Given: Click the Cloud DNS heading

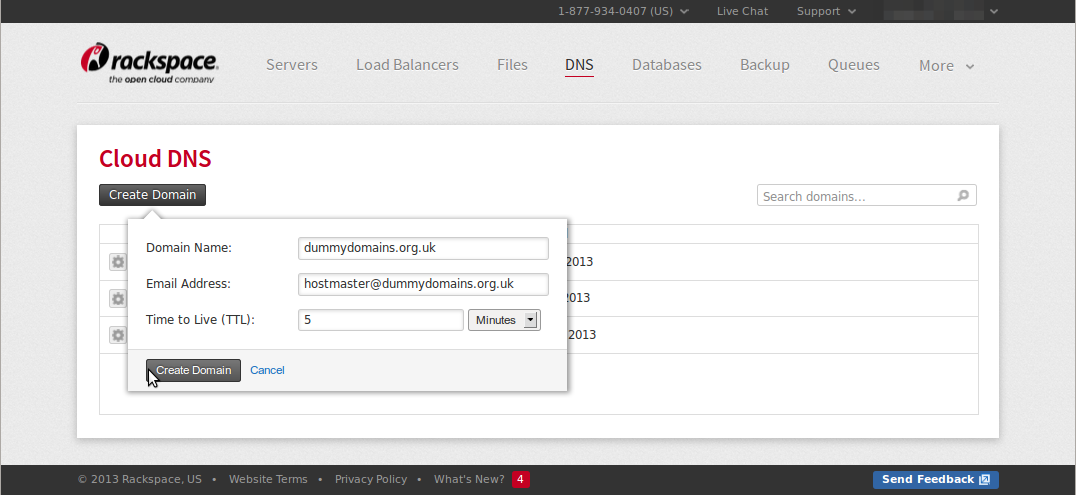Looking at the screenshot, I should pyautogui.click(x=155, y=159).
